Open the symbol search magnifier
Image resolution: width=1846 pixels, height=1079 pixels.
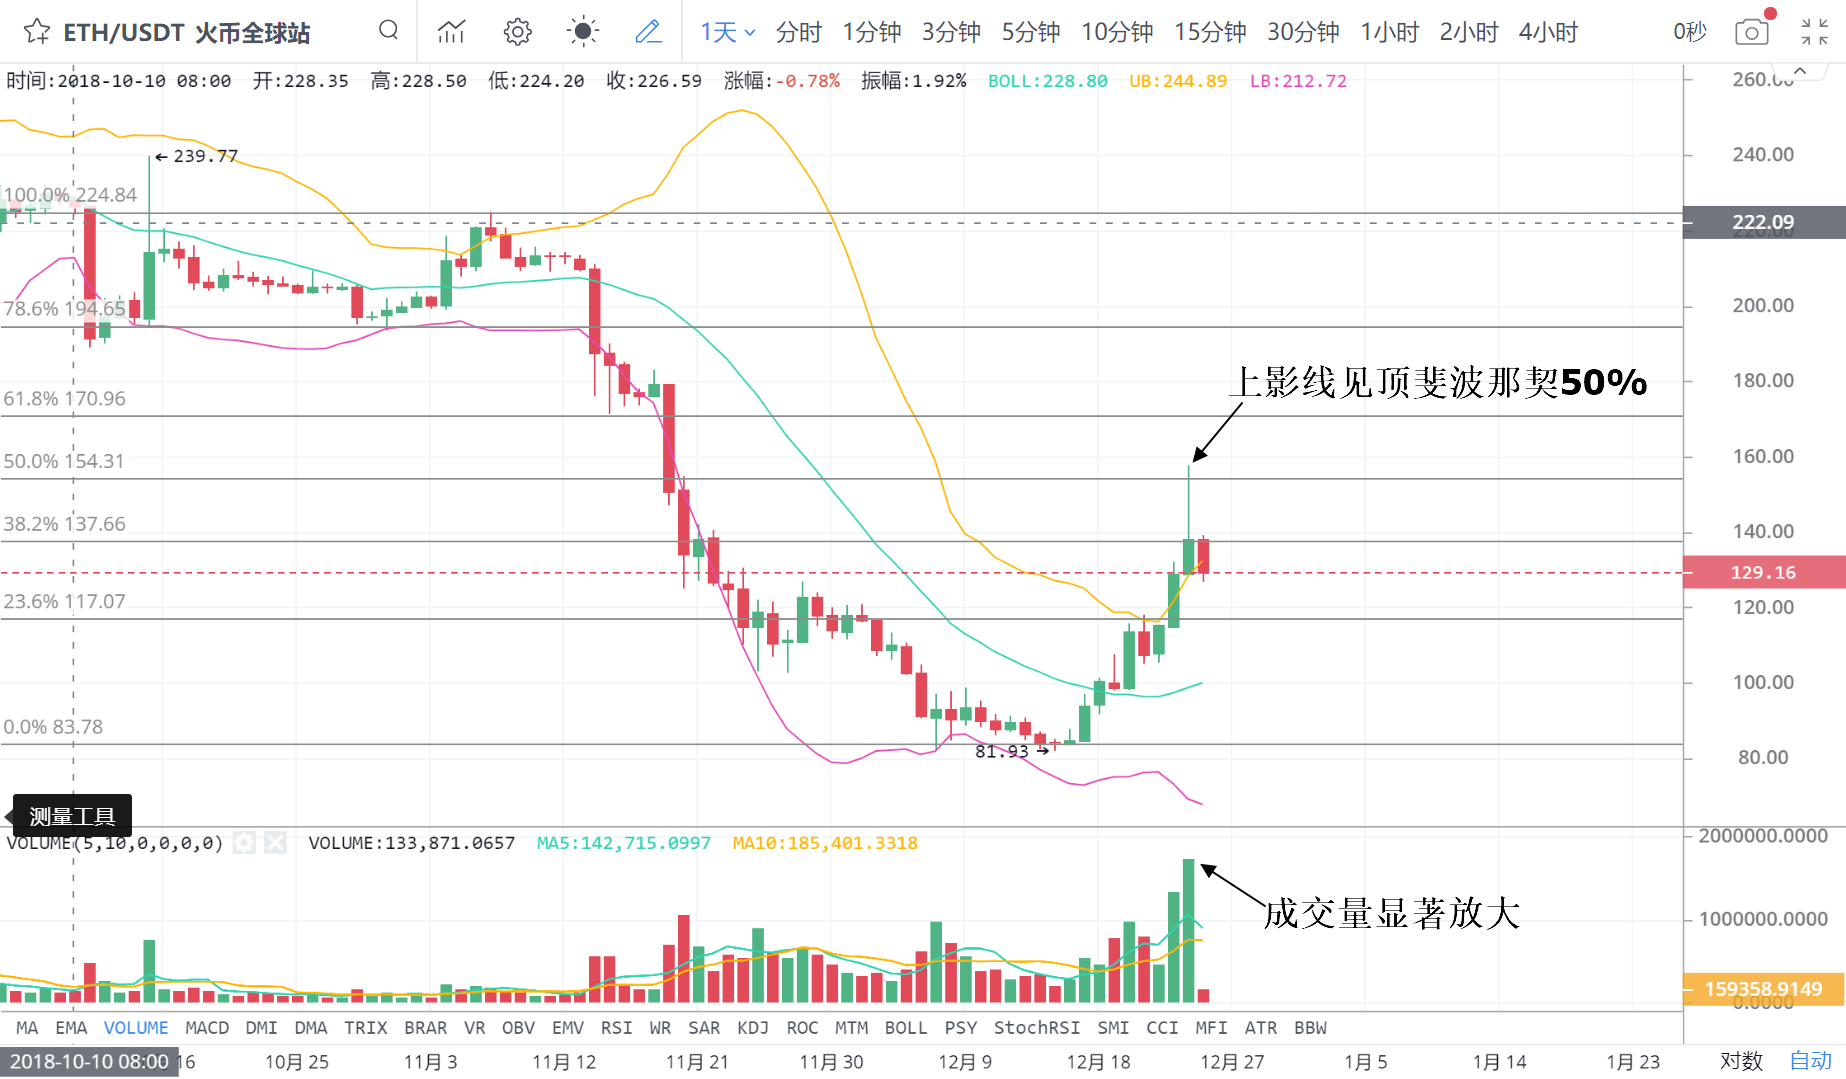[x=388, y=31]
